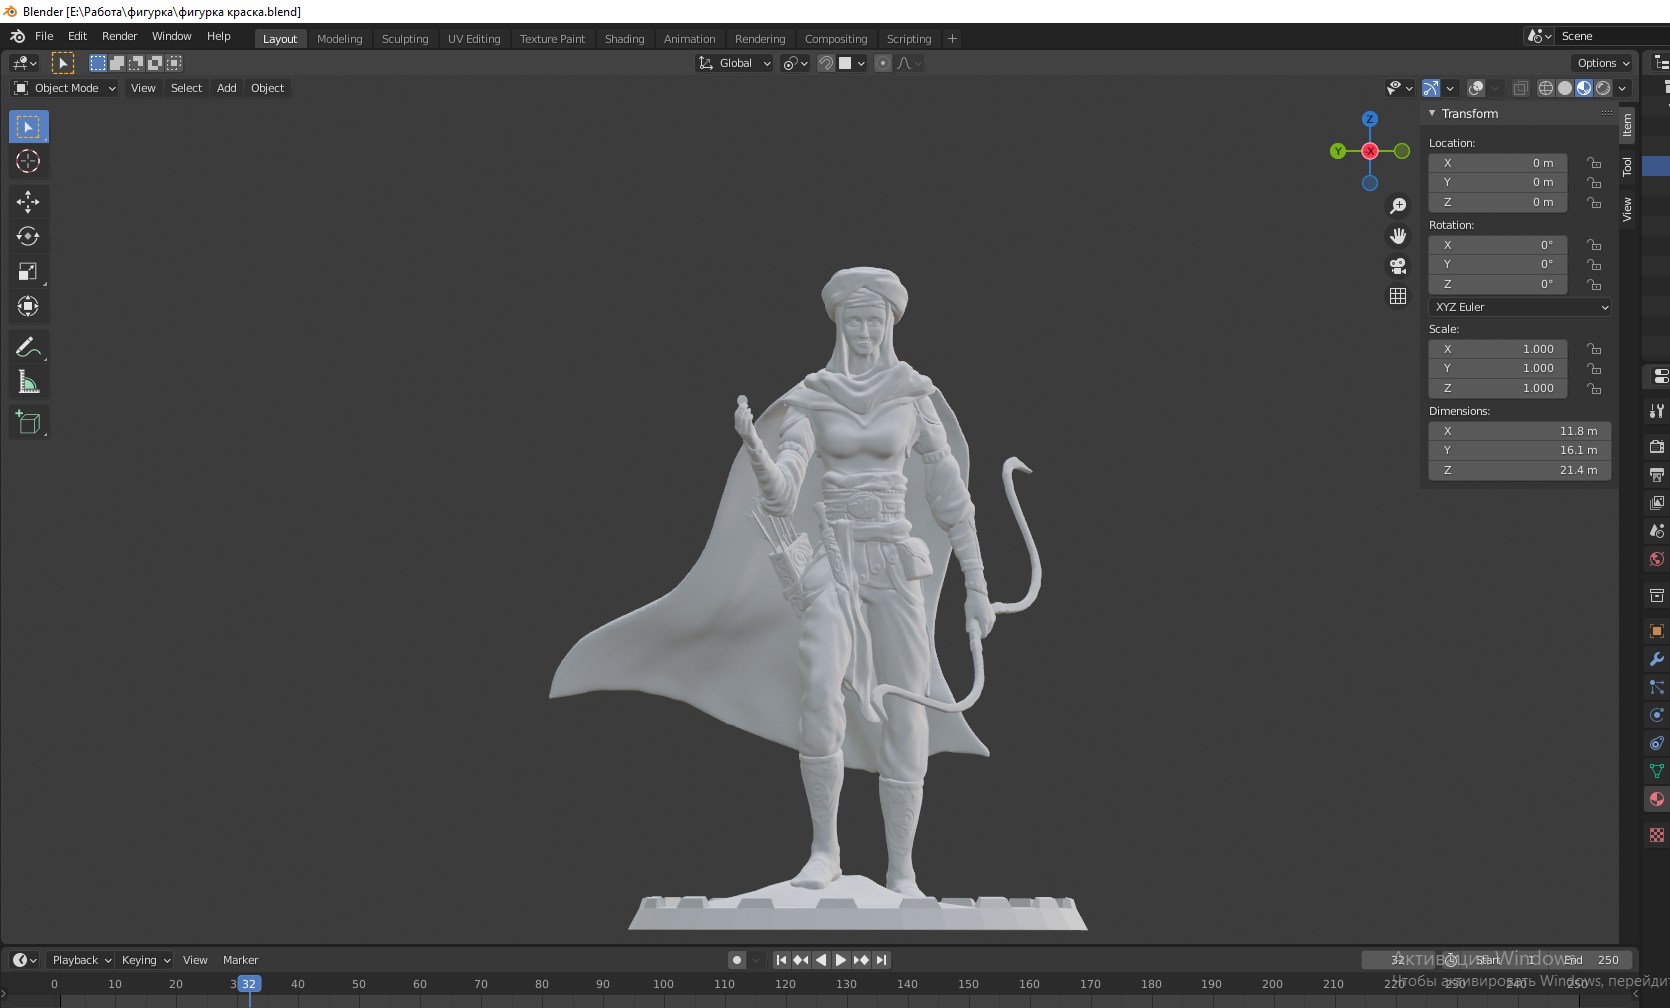Select the Rotate tool
1670x1008 pixels.
28,237
